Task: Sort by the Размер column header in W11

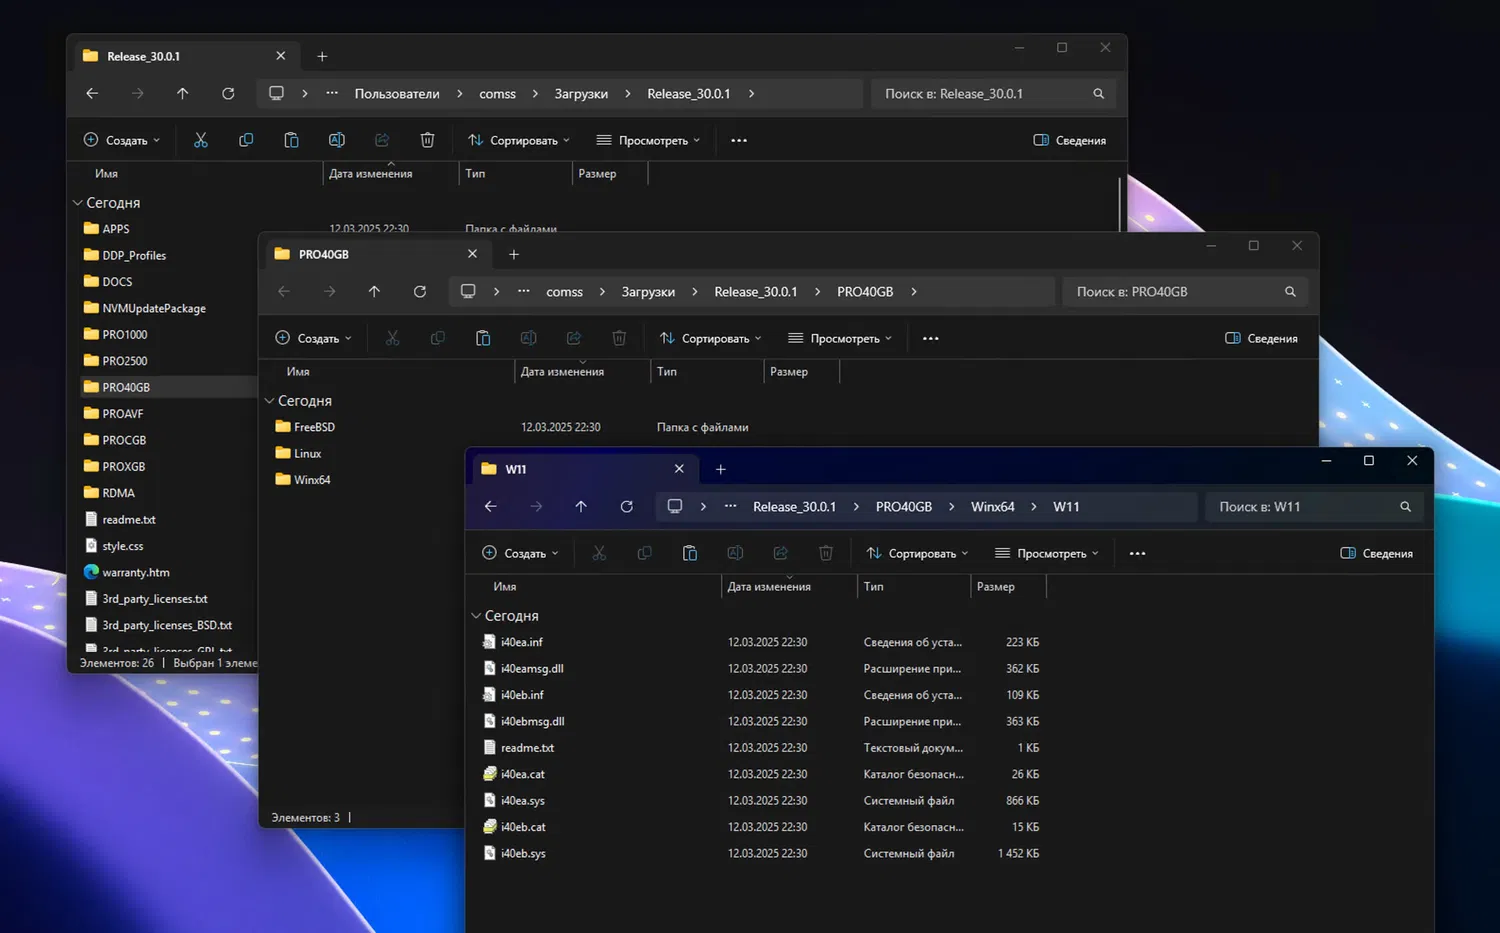Action: point(996,587)
